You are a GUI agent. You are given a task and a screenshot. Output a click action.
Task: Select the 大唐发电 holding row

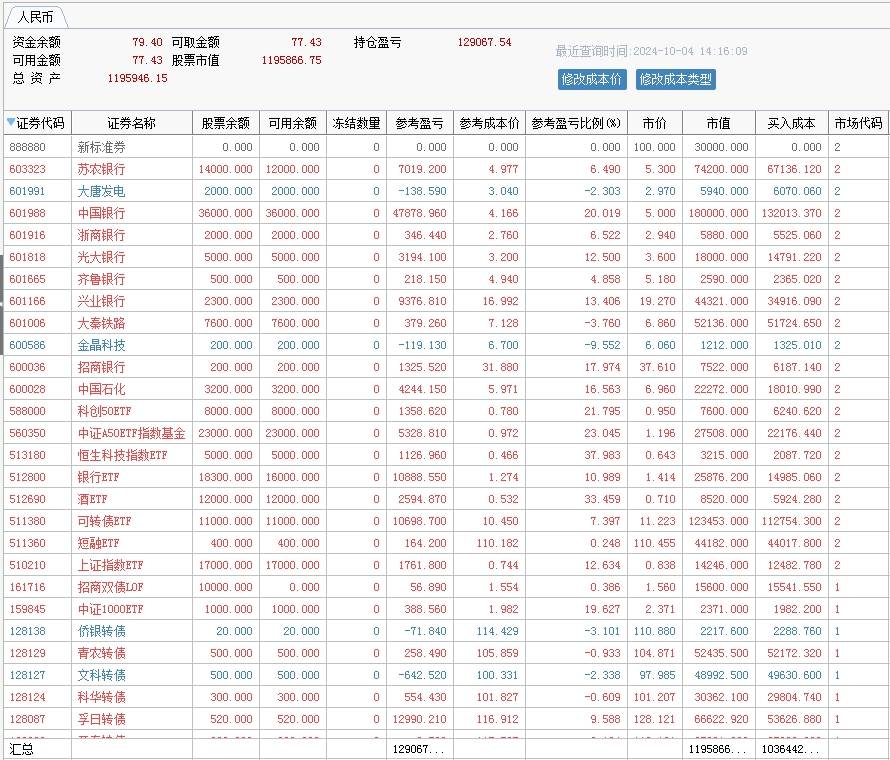445,191
